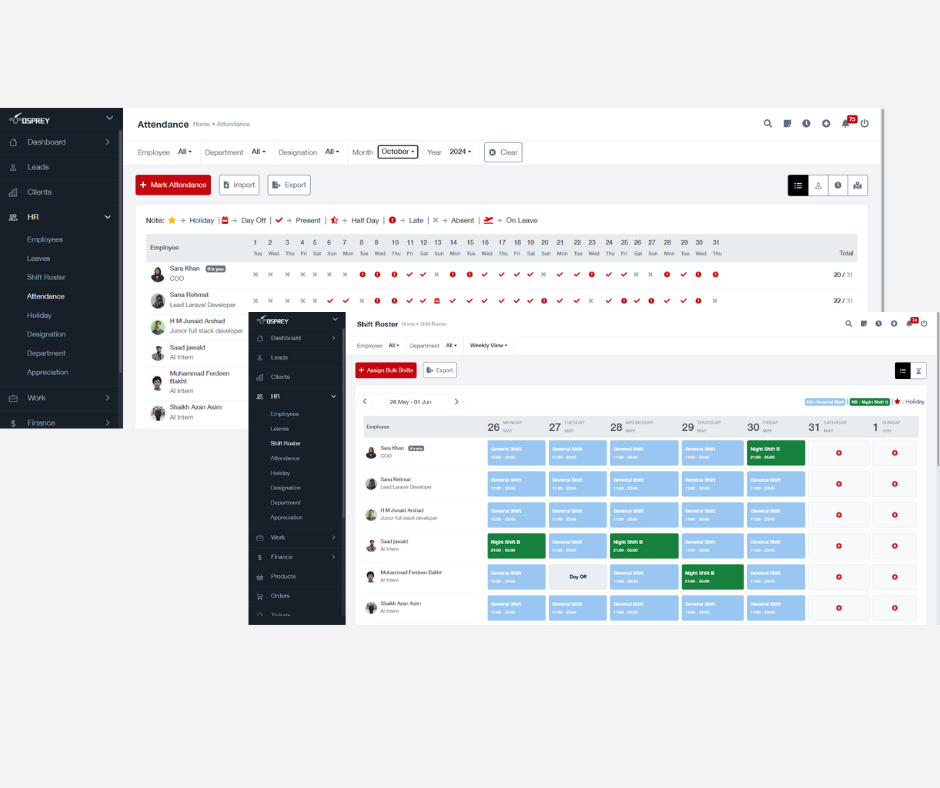Switch to list summary view in Attendance
The image size is (940, 788).
click(798, 185)
